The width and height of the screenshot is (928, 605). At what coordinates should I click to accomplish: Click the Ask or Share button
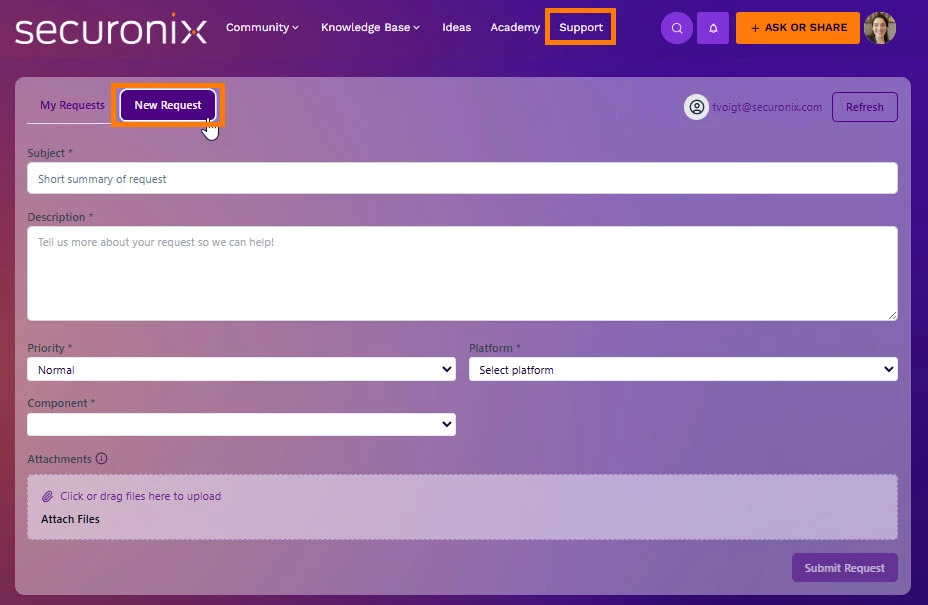(798, 28)
